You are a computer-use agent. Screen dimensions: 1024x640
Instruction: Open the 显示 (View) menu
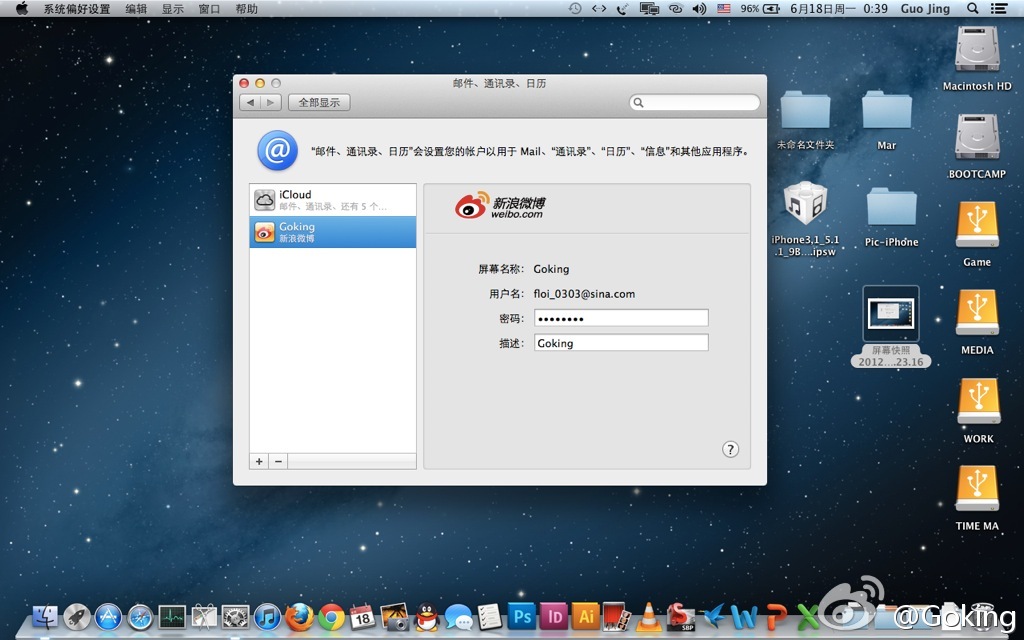[172, 8]
